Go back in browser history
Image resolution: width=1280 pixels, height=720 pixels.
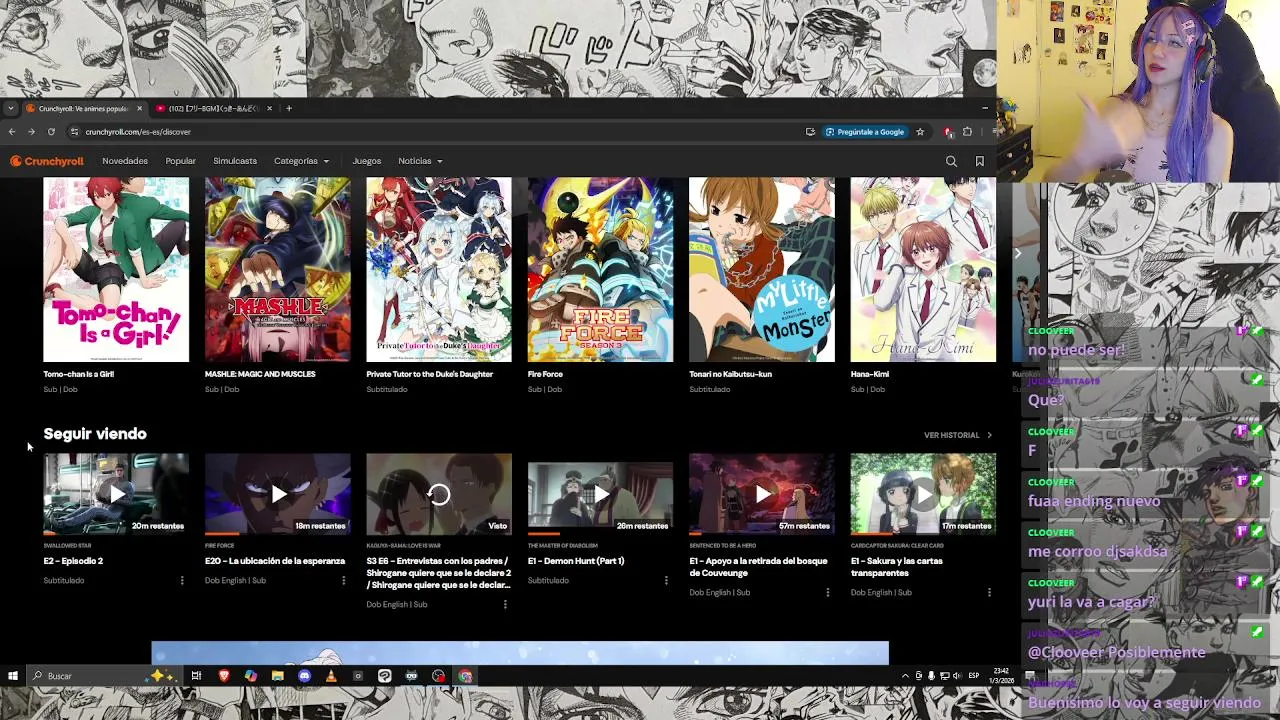pos(12,132)
